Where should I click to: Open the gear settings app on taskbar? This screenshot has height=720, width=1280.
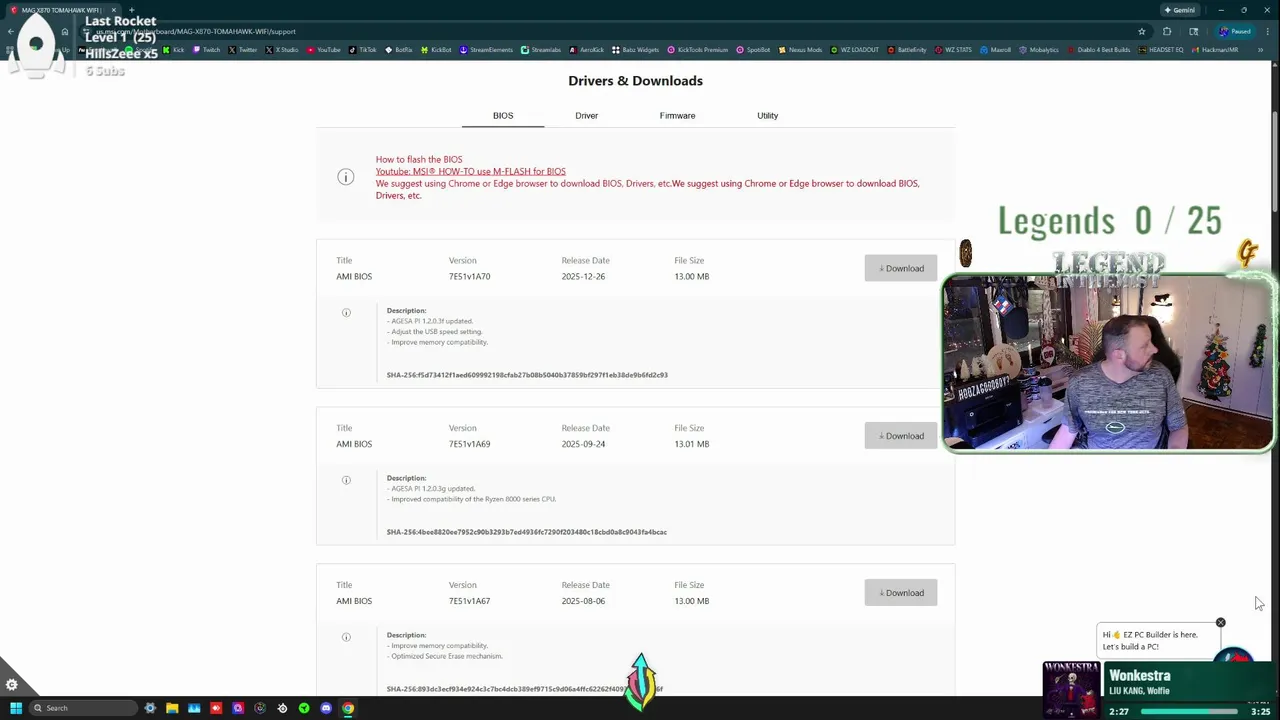pyautogui.click(x=150, y=708)
